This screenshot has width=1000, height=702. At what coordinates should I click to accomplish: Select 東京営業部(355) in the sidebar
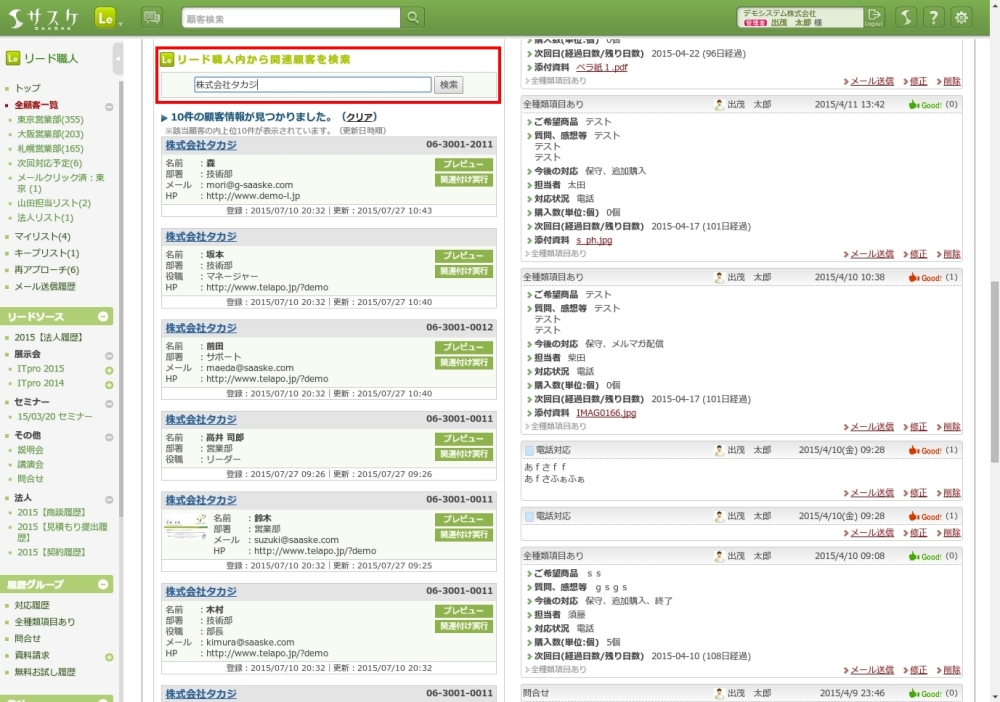[x=50, y=120]
